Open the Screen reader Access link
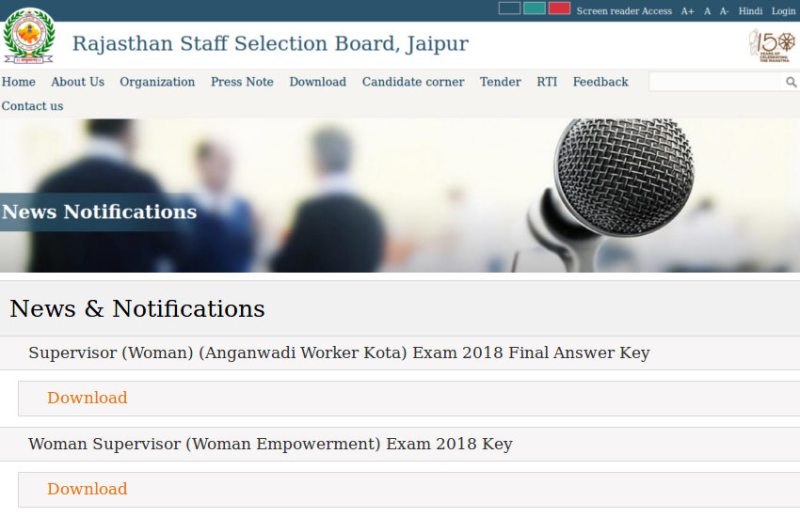 624,11
